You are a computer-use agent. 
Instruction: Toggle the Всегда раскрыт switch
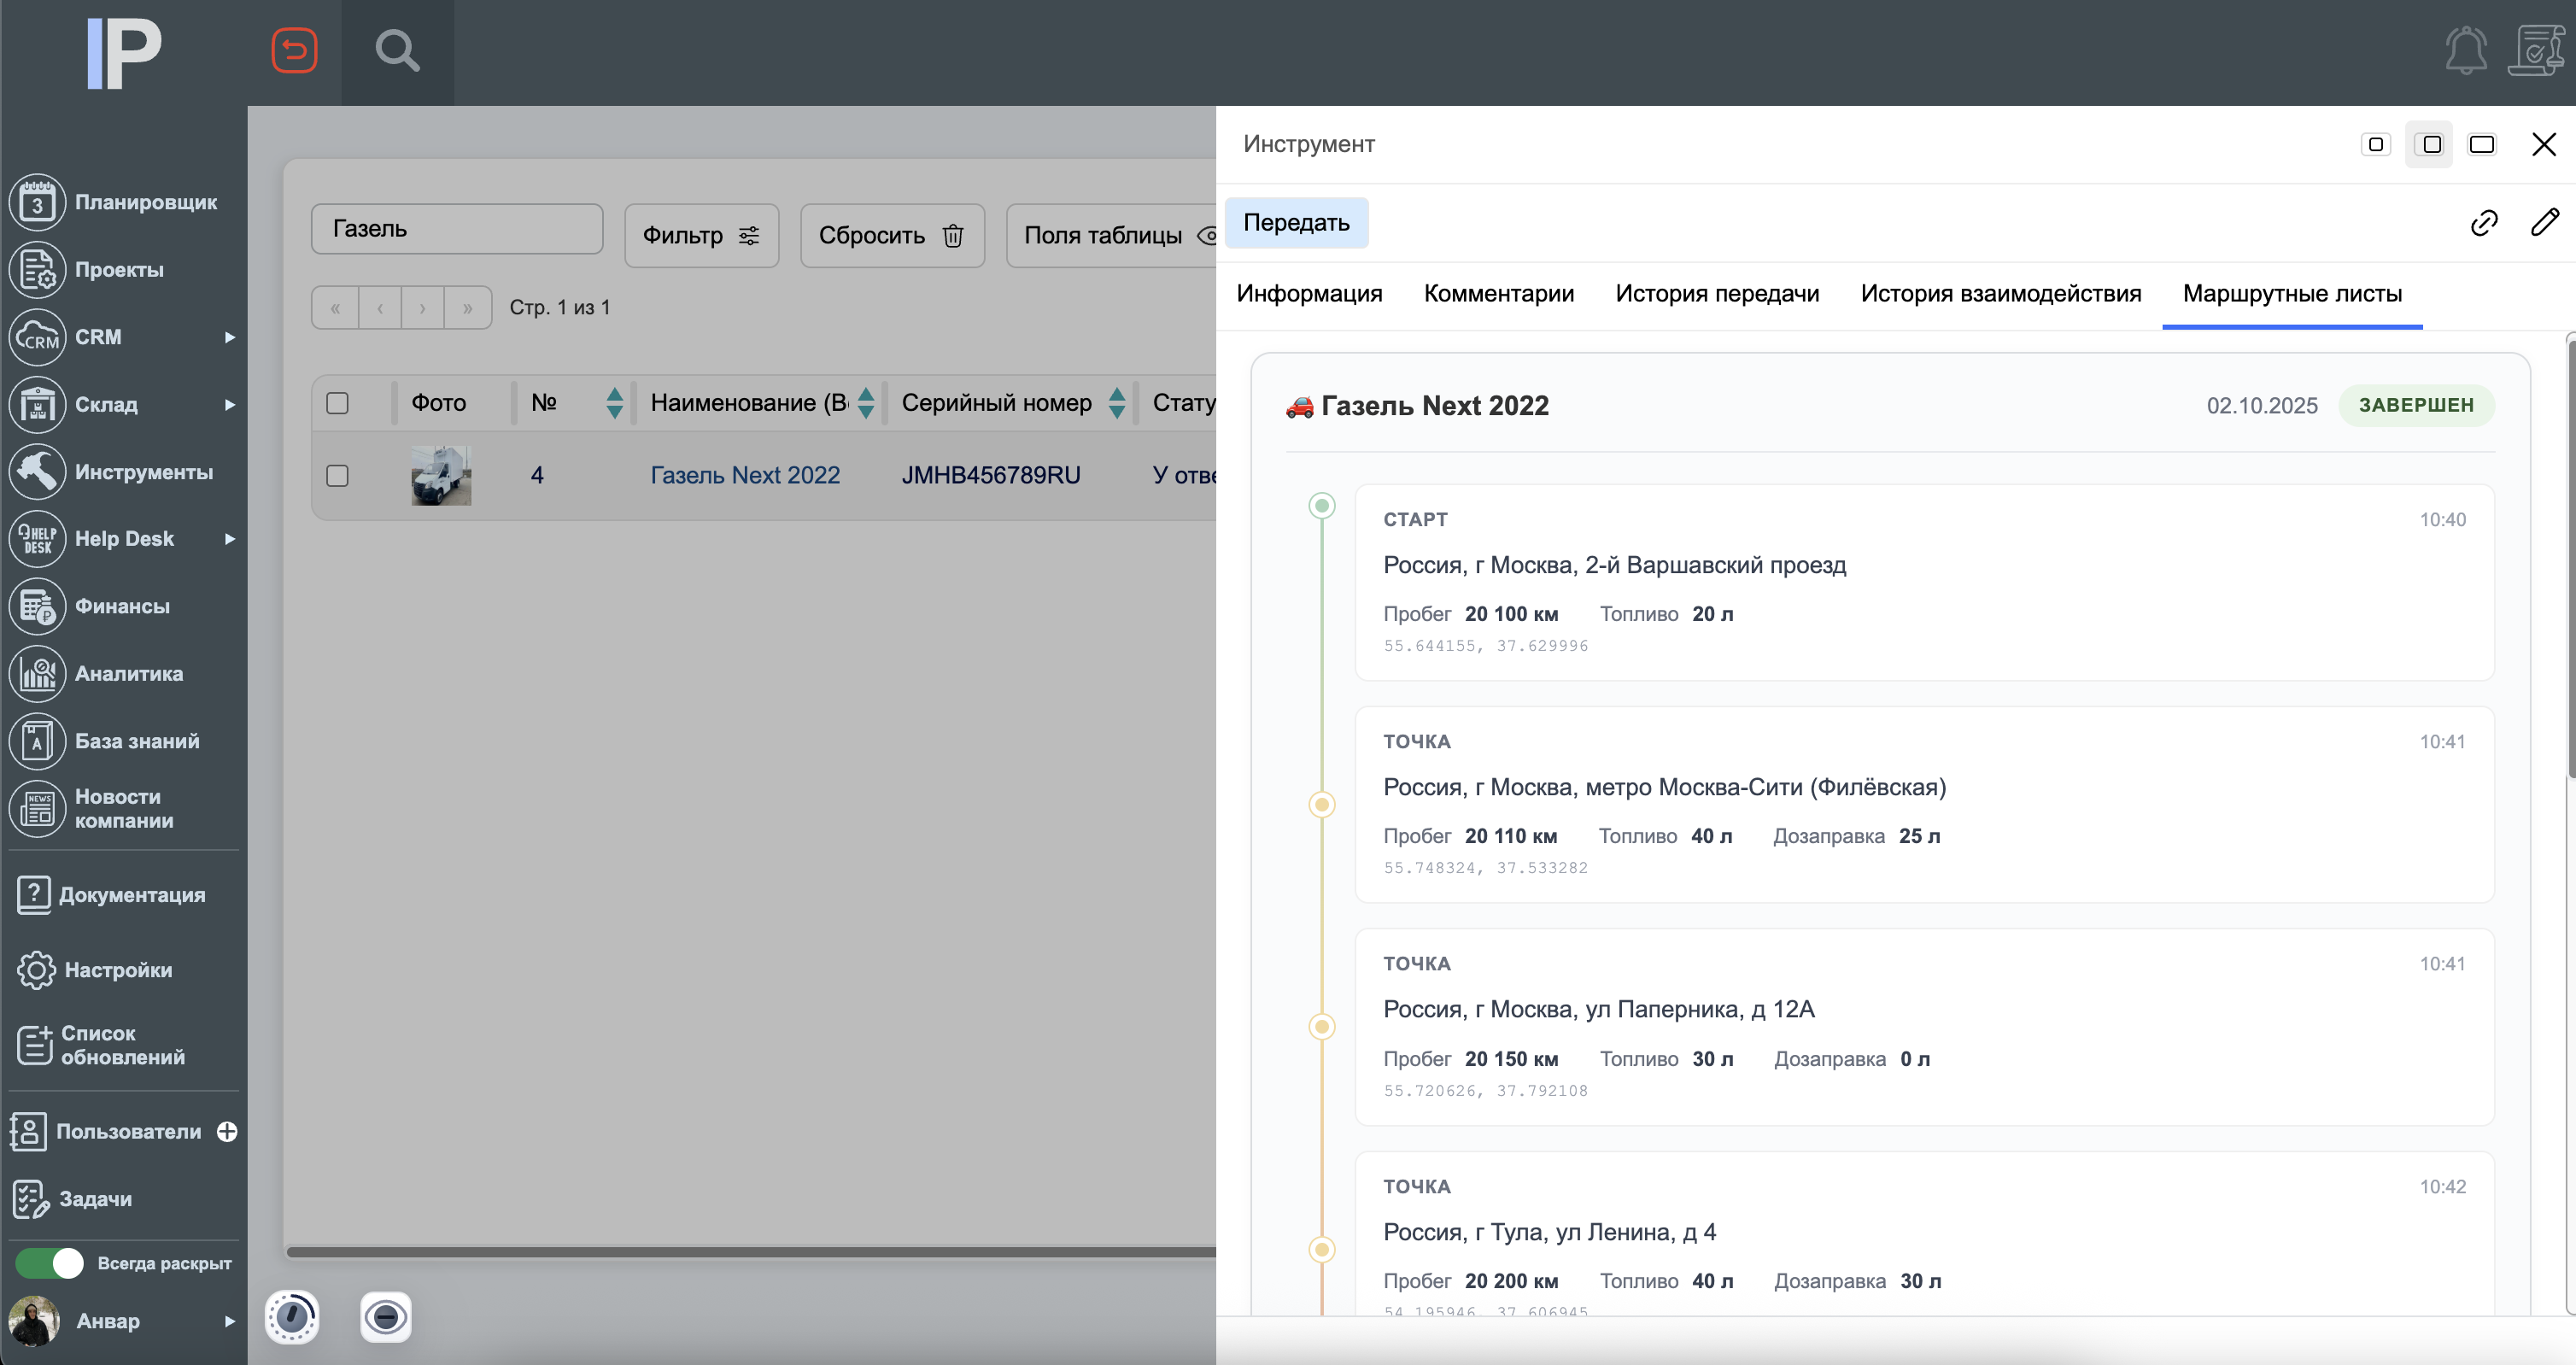coord(50,1263)
